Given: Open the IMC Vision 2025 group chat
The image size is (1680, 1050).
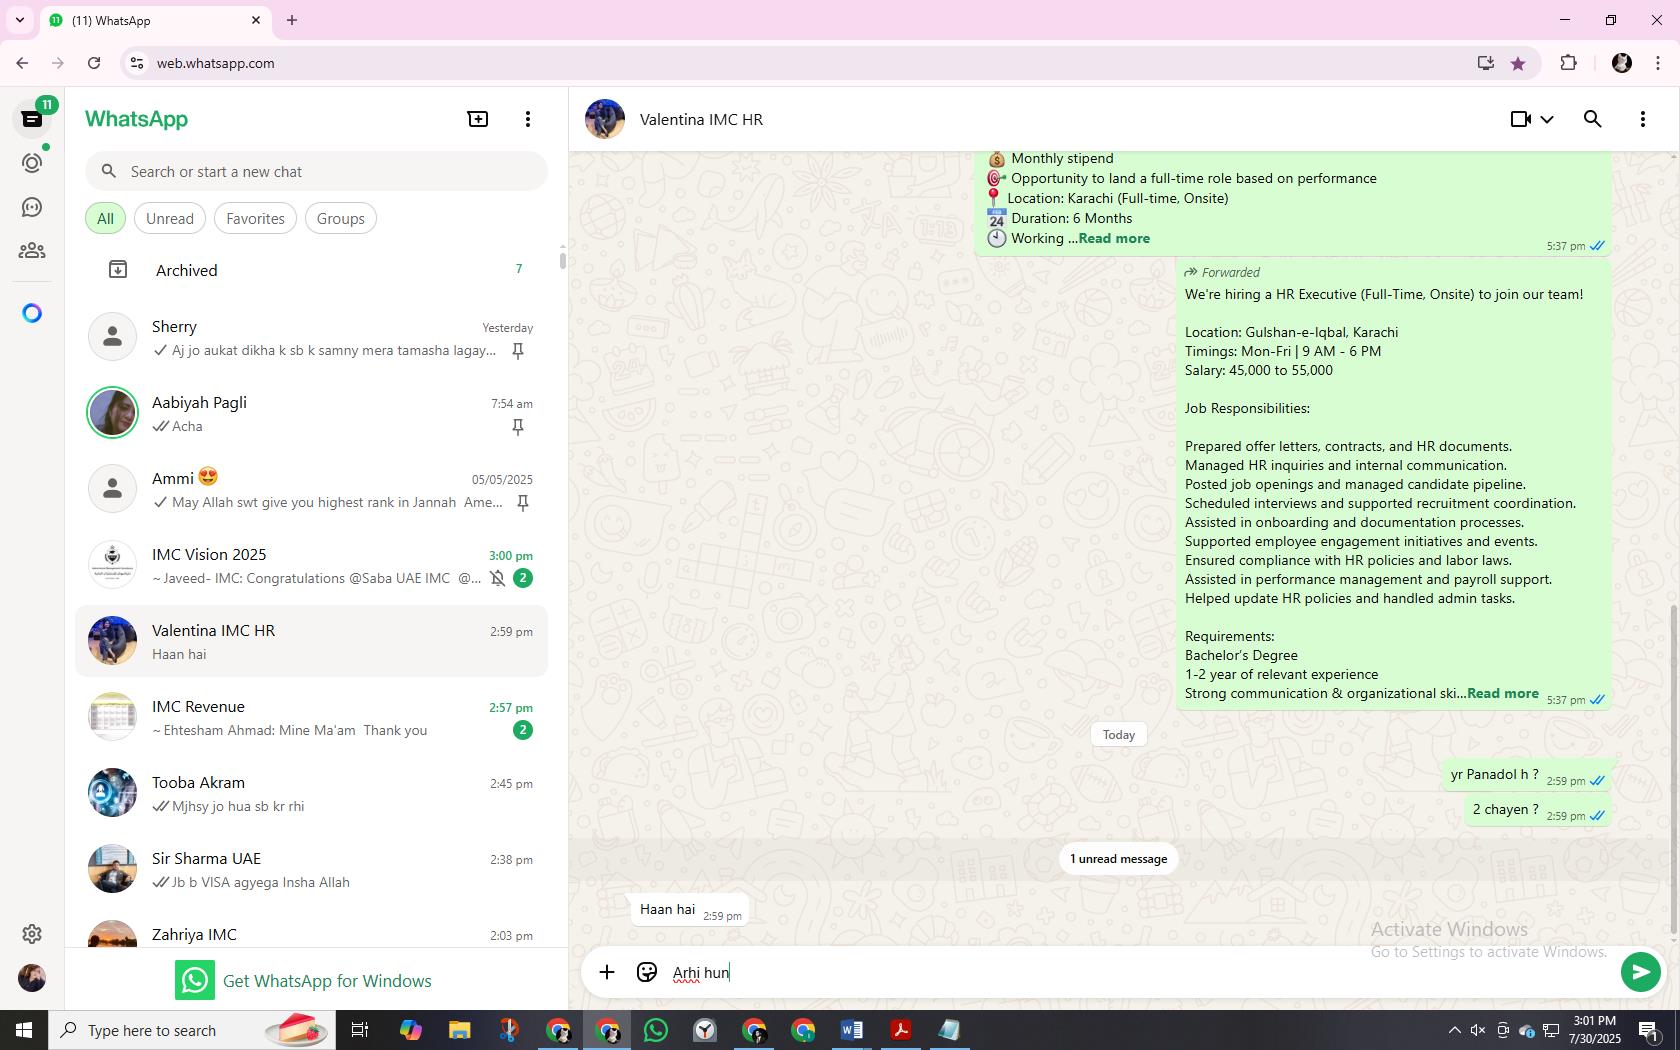Looking at the screenshot, I should [x=312, y=565].
